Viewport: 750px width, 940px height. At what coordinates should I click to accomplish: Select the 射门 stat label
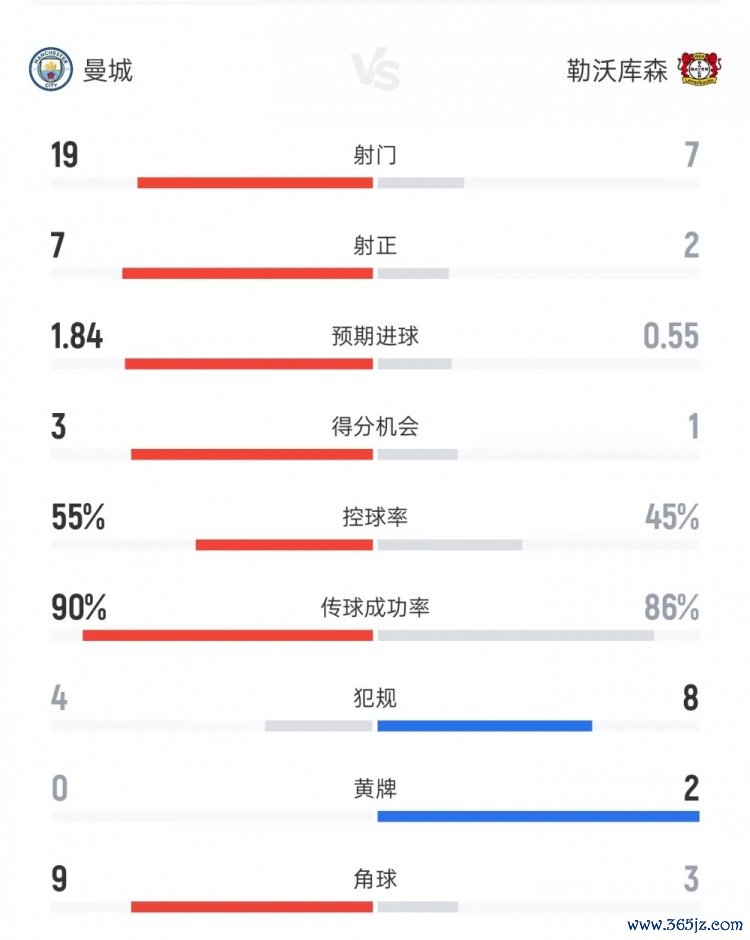tap(375, 155)
